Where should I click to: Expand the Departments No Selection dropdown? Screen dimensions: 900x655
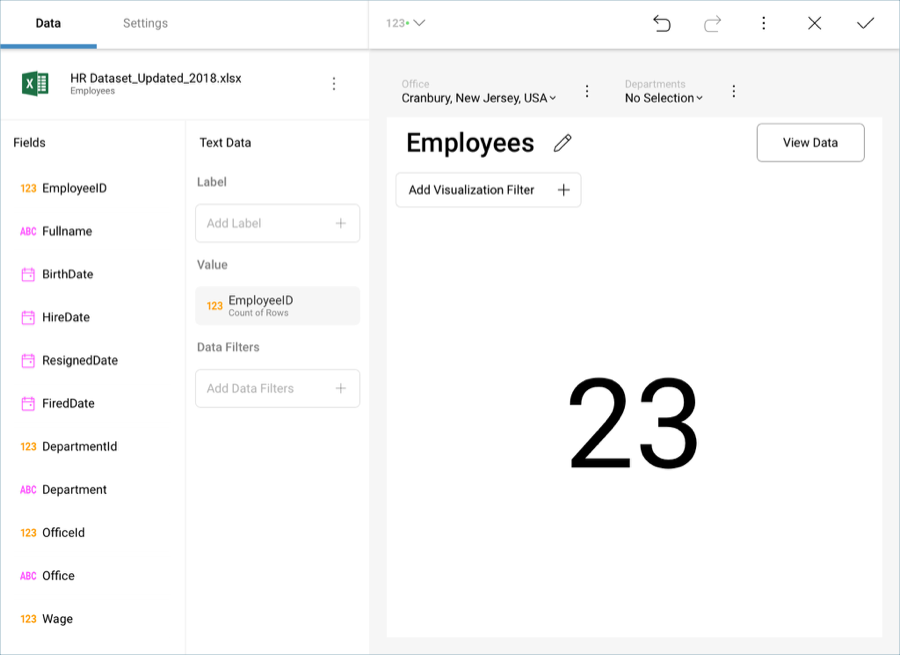(664, 98)
